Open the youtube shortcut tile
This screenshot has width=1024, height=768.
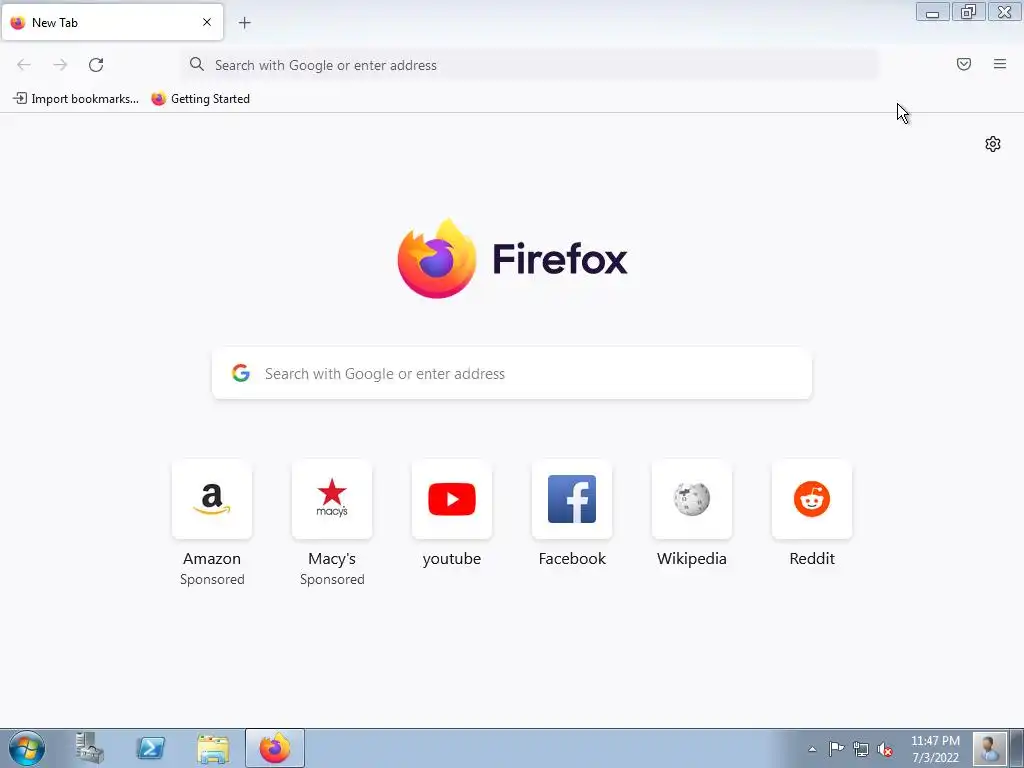coord(452,500)
